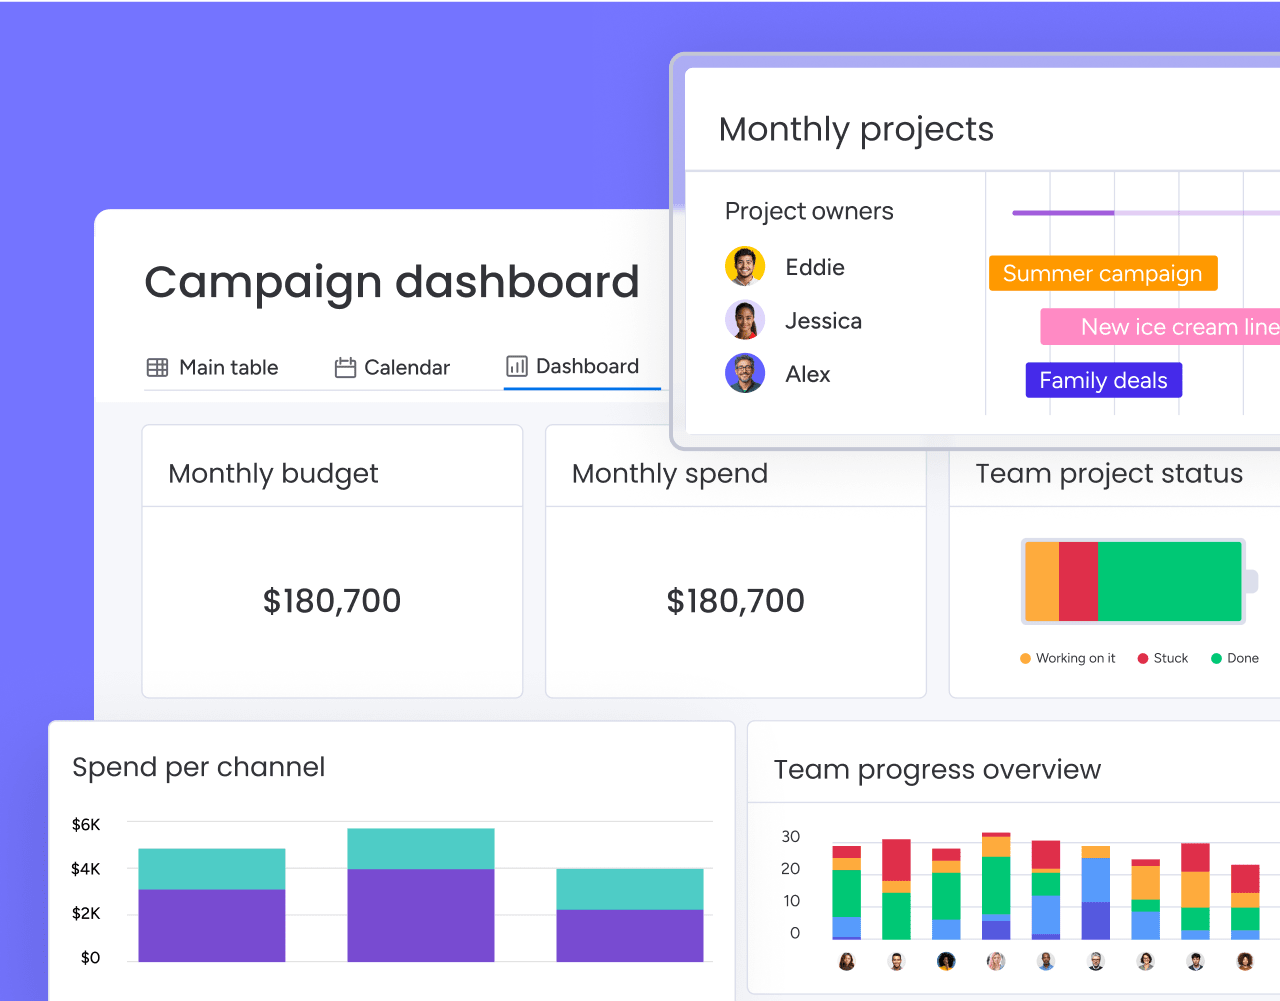Click the Monthly spend $180,700 value
1280x1001 pixels.
(x=736, y=601)
